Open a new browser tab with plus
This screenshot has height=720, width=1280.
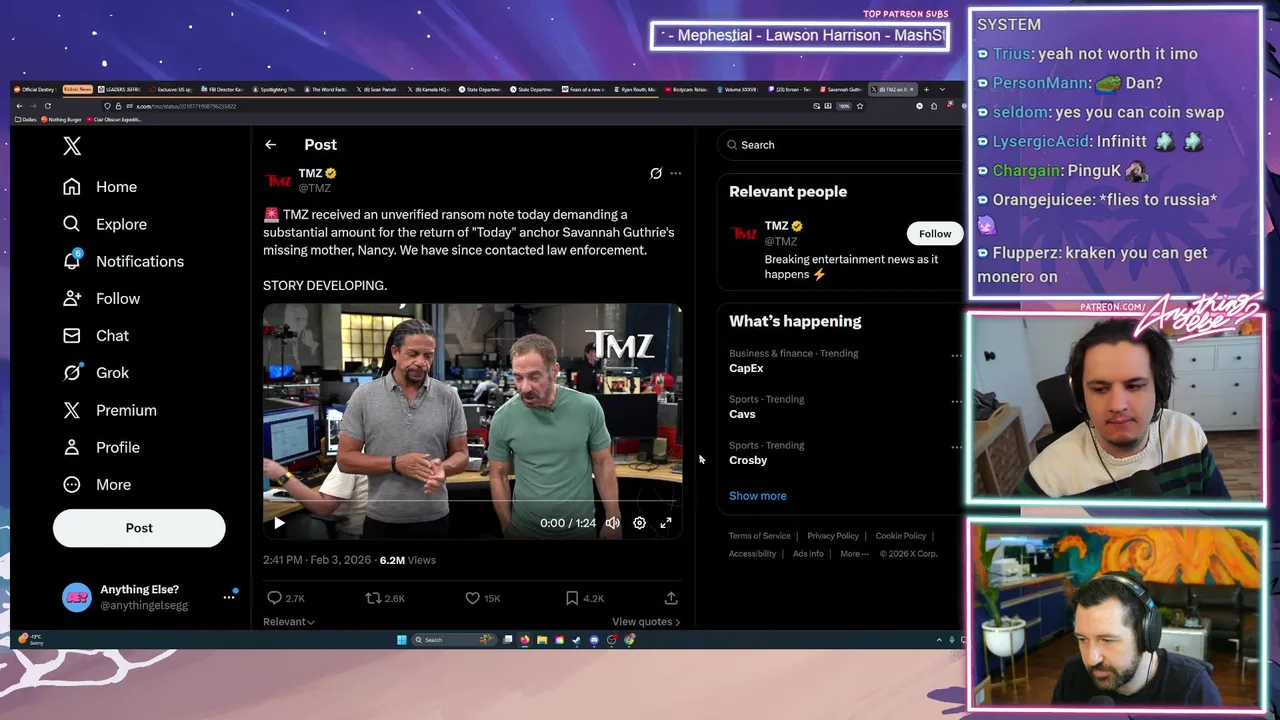pyautogui.click(x=926, y=90)
